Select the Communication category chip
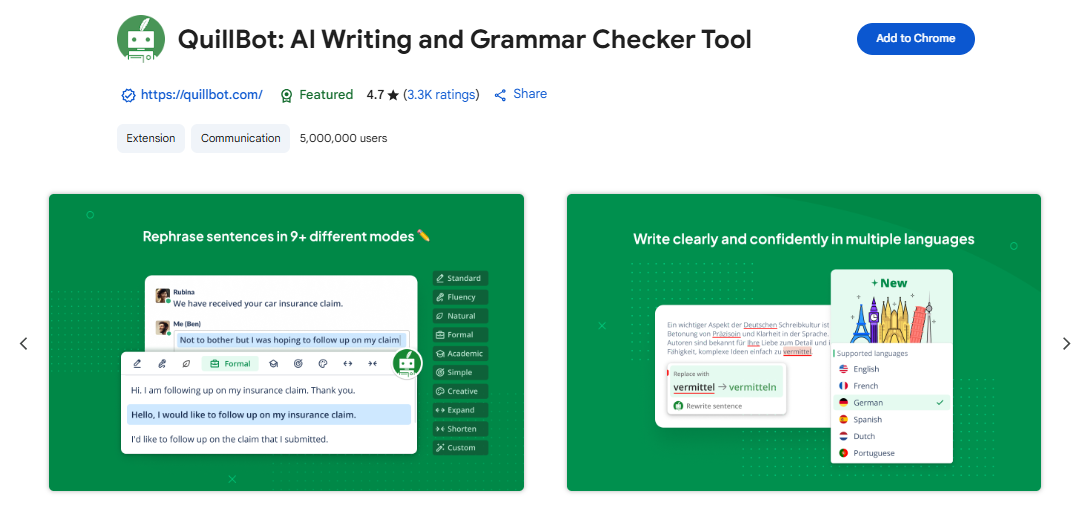The height and width of the screenshot is (512, 1091). tap(240, 139)
